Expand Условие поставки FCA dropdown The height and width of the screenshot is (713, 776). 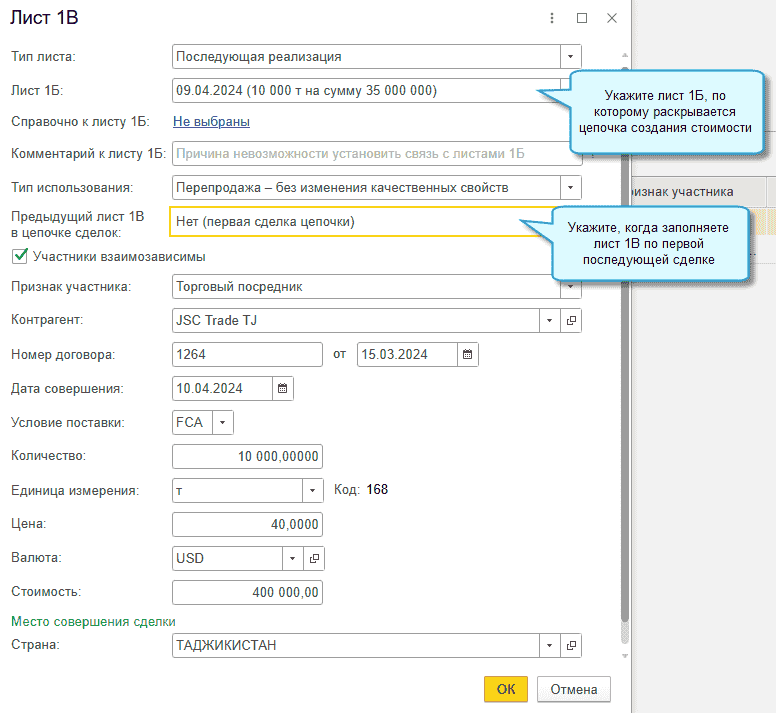[223, 423]
